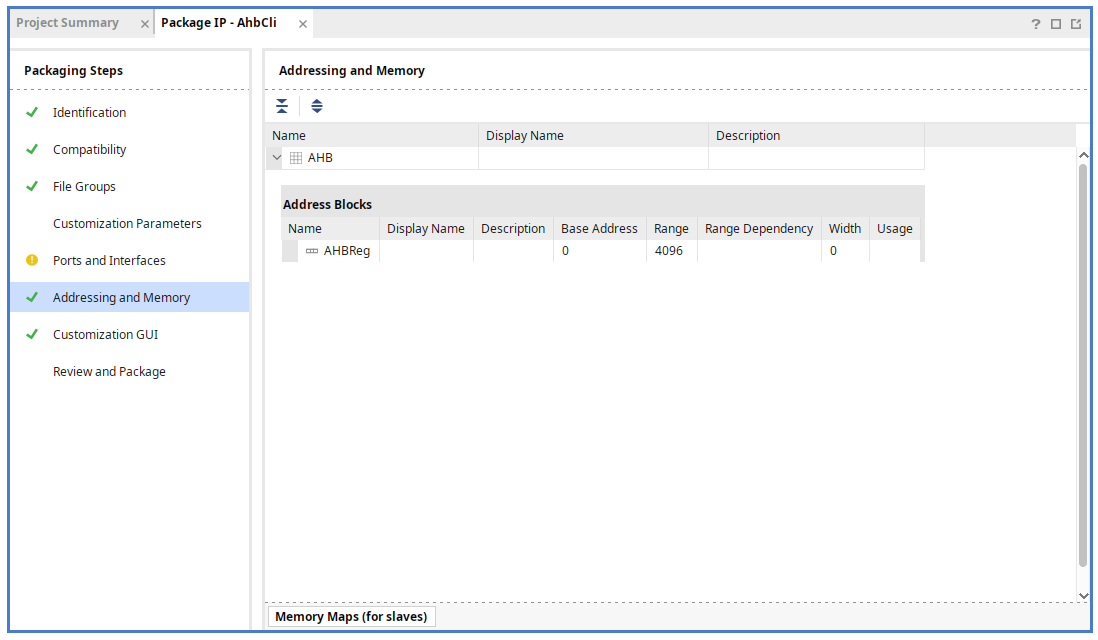Screen dimensions: 1098x640
Task: Click the help question mark icon
Action: pyautogui.click(x=1036, y=24)
